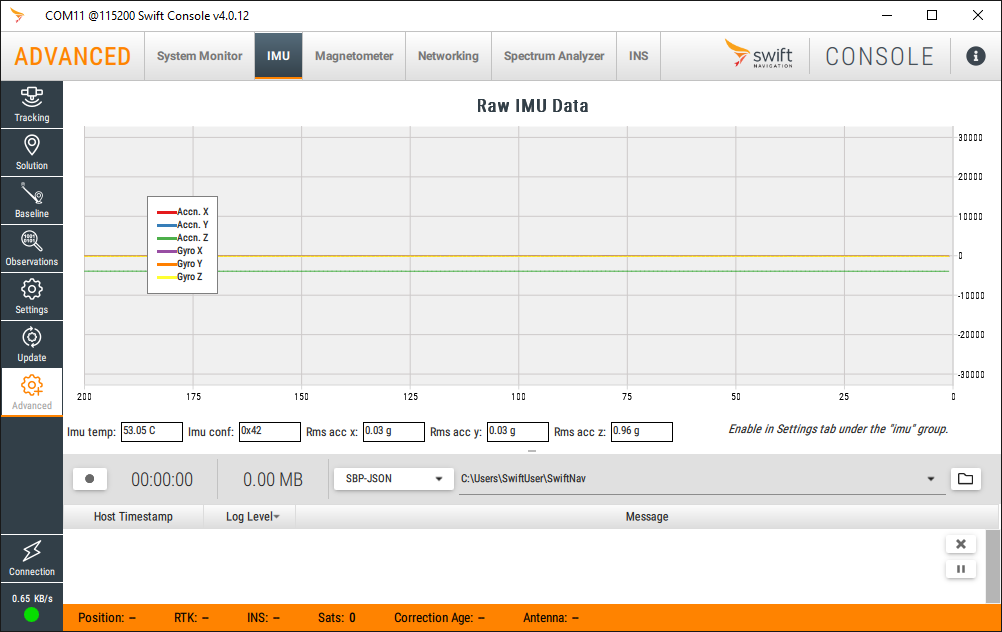Open the Tracking sidebar panel
This screenshot has width=1002, height=632.
[31, 105]
